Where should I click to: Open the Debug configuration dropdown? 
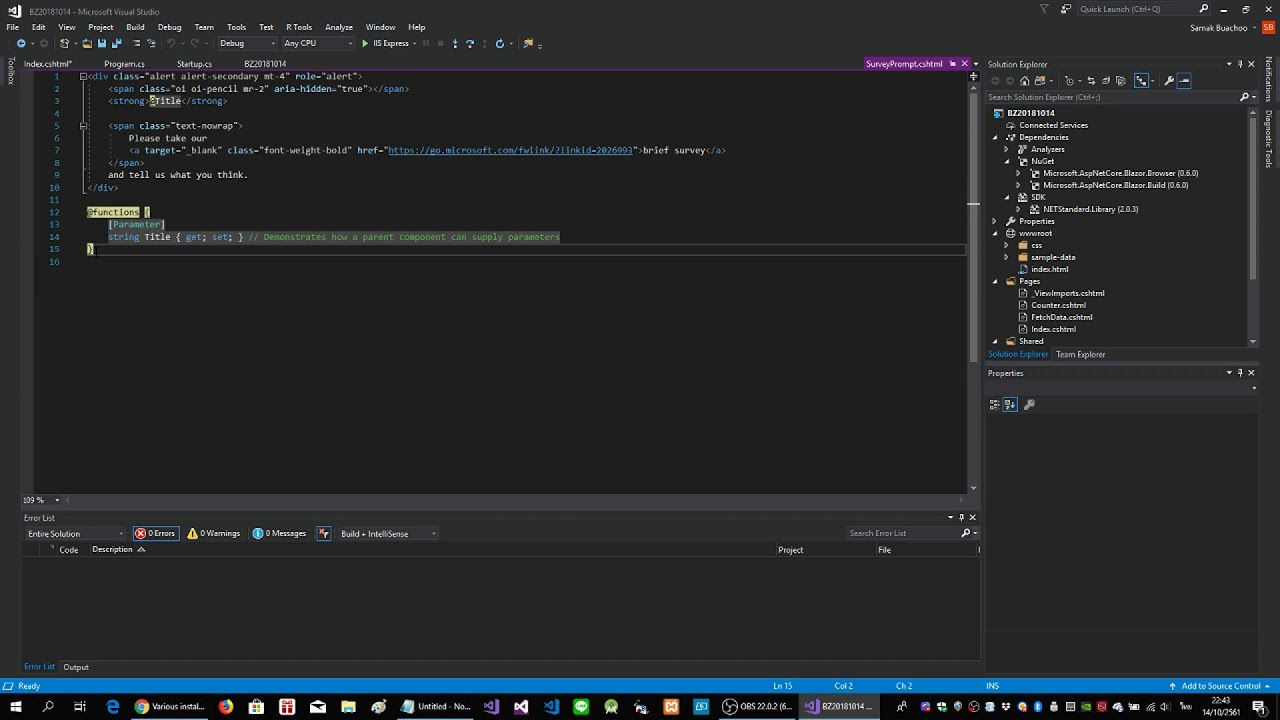246,43
